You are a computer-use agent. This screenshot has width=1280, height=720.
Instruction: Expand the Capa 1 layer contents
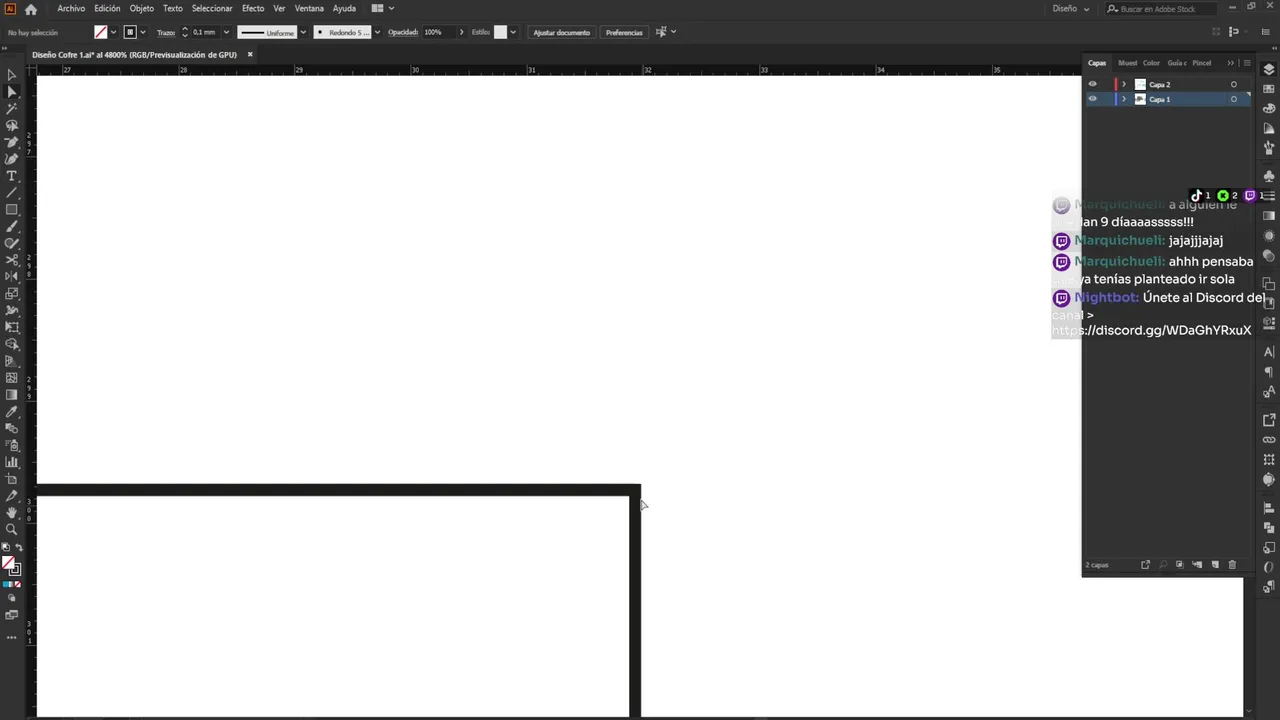pyautogui.click(x=1124, y=99)
